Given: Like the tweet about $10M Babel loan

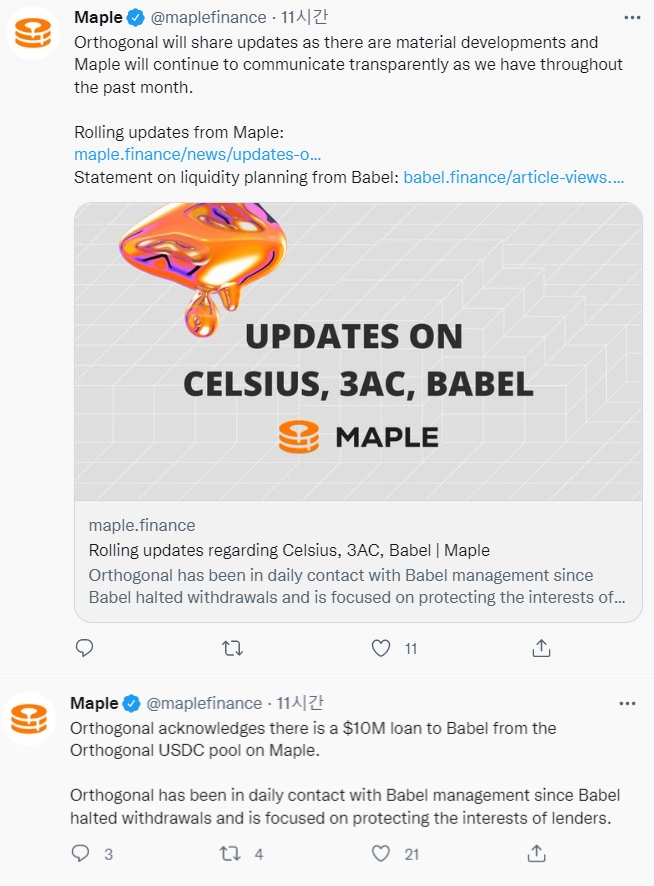Looking at the screenshot, I should tap(380, 853).
